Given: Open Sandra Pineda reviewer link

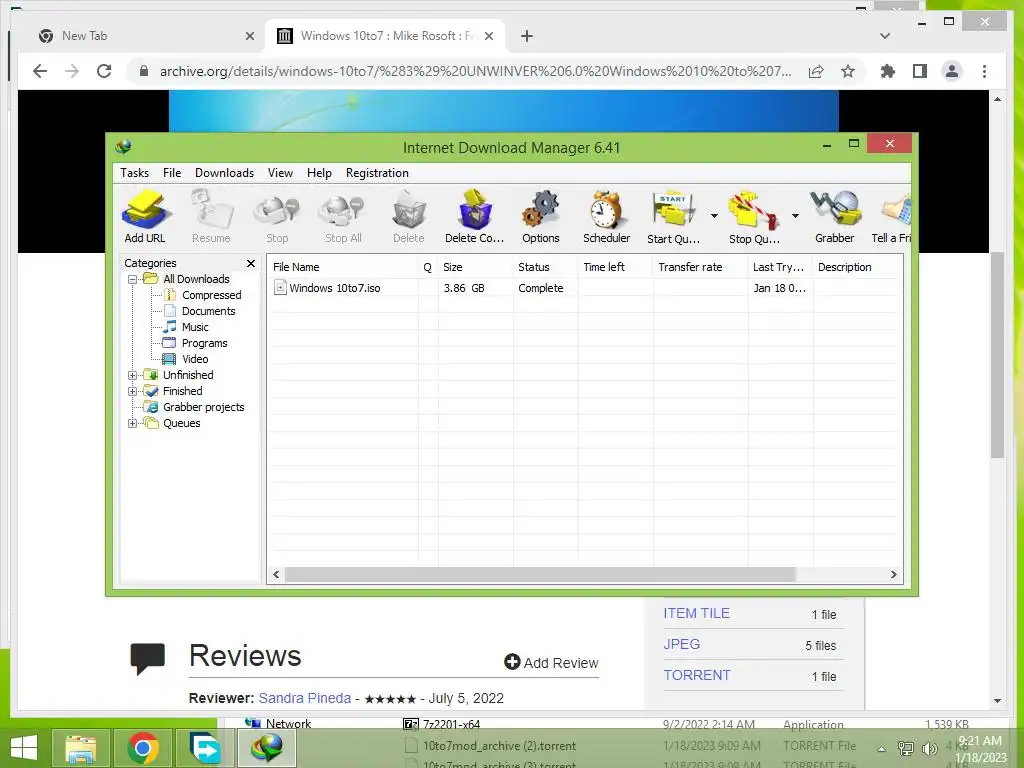Looking at the screenshot, I should 305,698.
